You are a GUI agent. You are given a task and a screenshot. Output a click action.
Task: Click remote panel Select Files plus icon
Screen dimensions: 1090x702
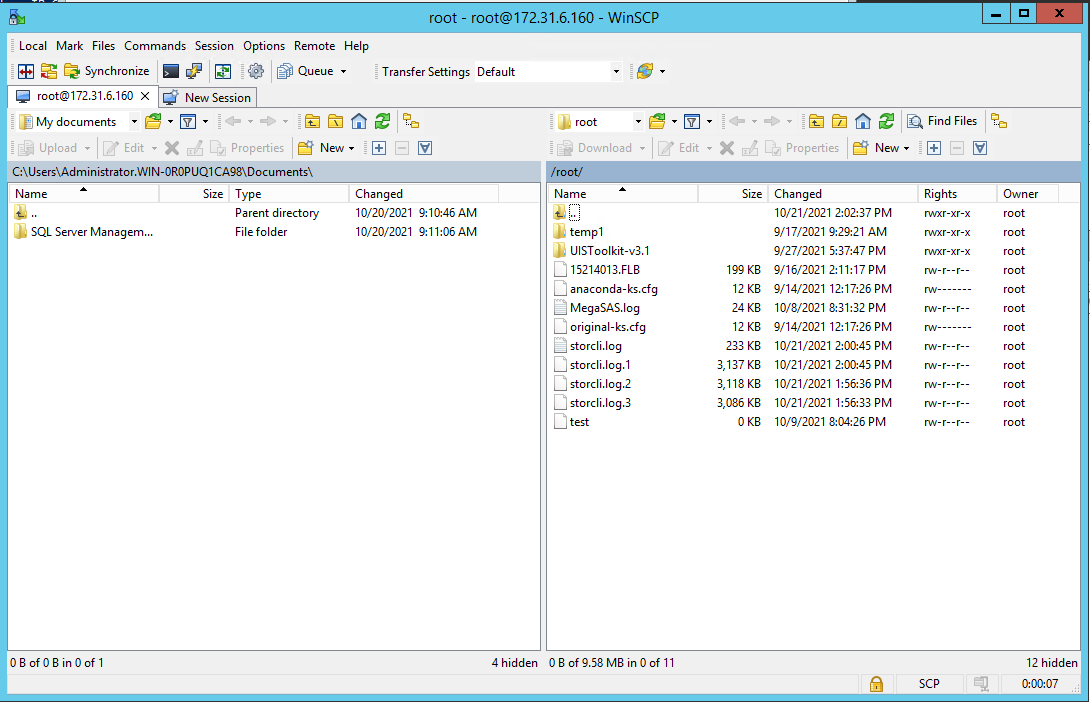point(934,147)
